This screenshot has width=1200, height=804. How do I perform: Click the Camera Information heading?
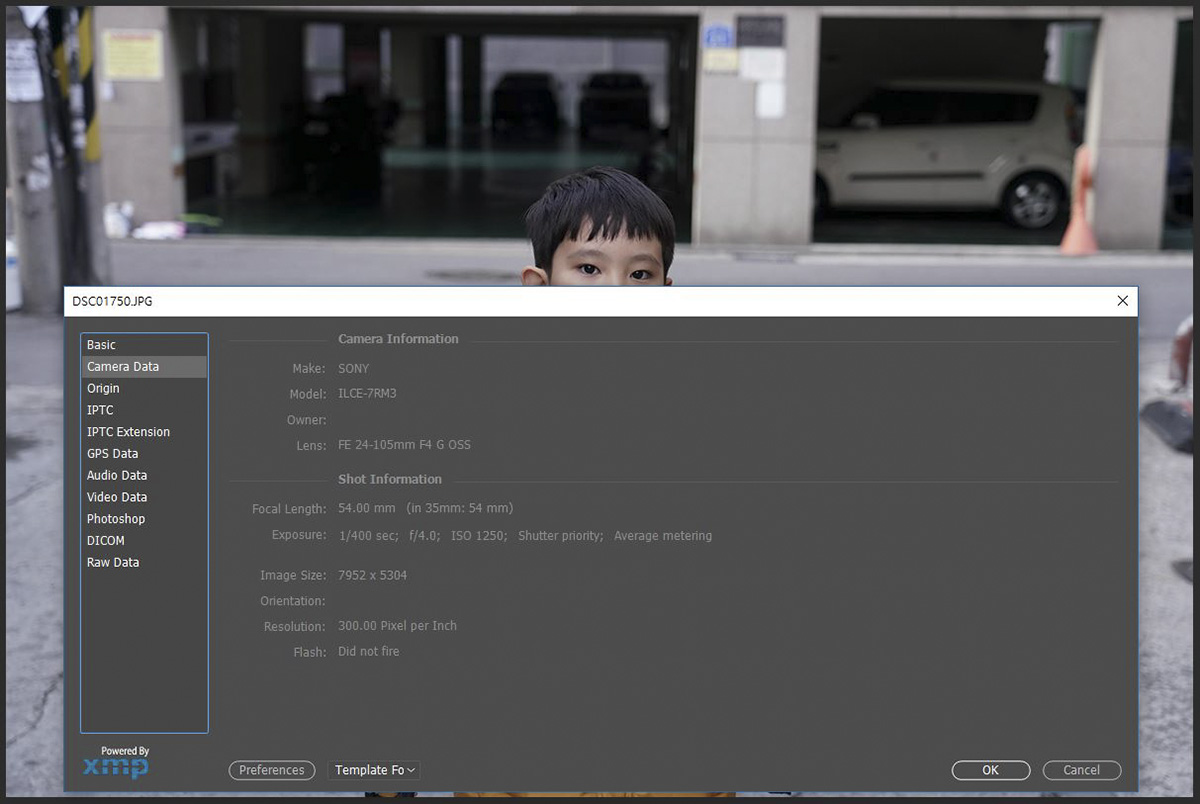click(x=398, y=339)
